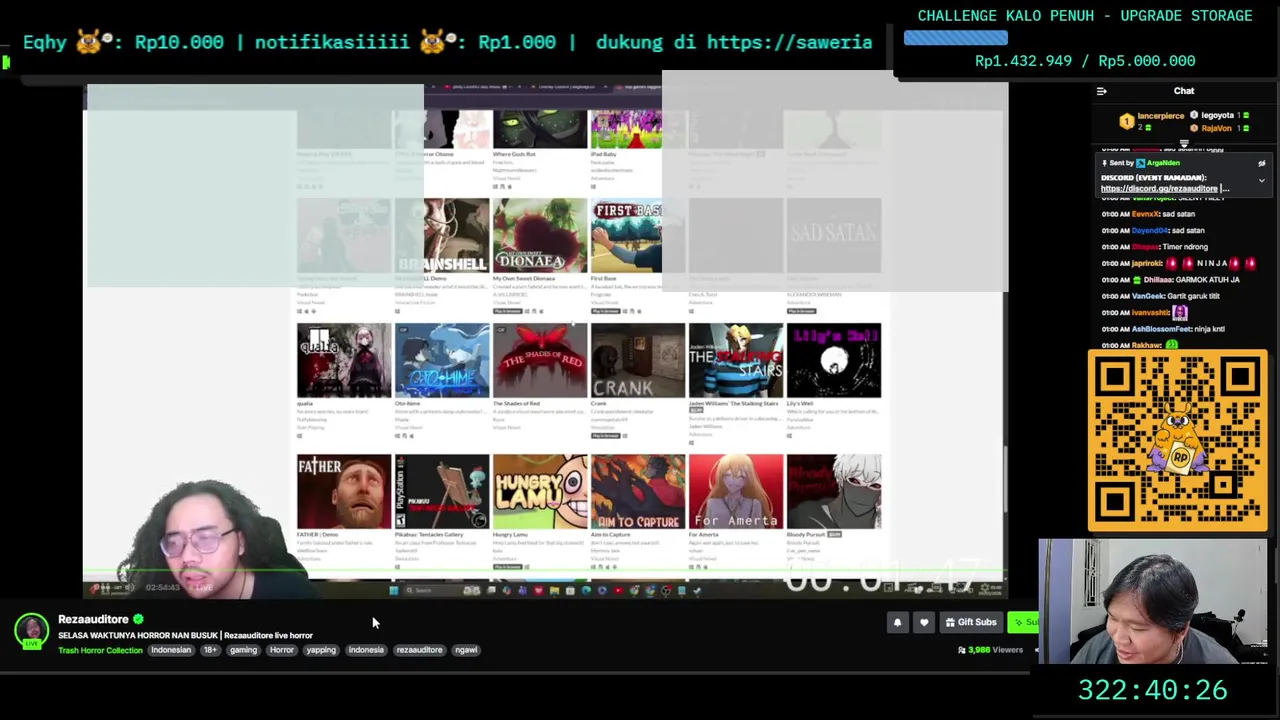This screenshot has height=720, width=1280.
Task: Select the ngawi tag
Action: pos(466,650)
